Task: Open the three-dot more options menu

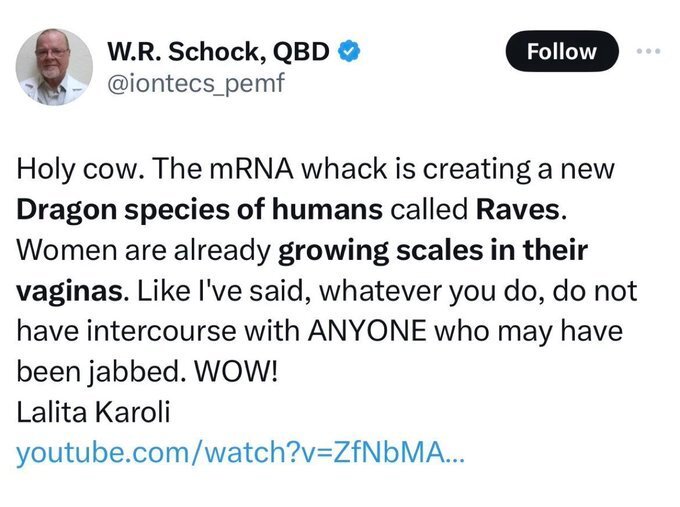Action: (652, 52)
